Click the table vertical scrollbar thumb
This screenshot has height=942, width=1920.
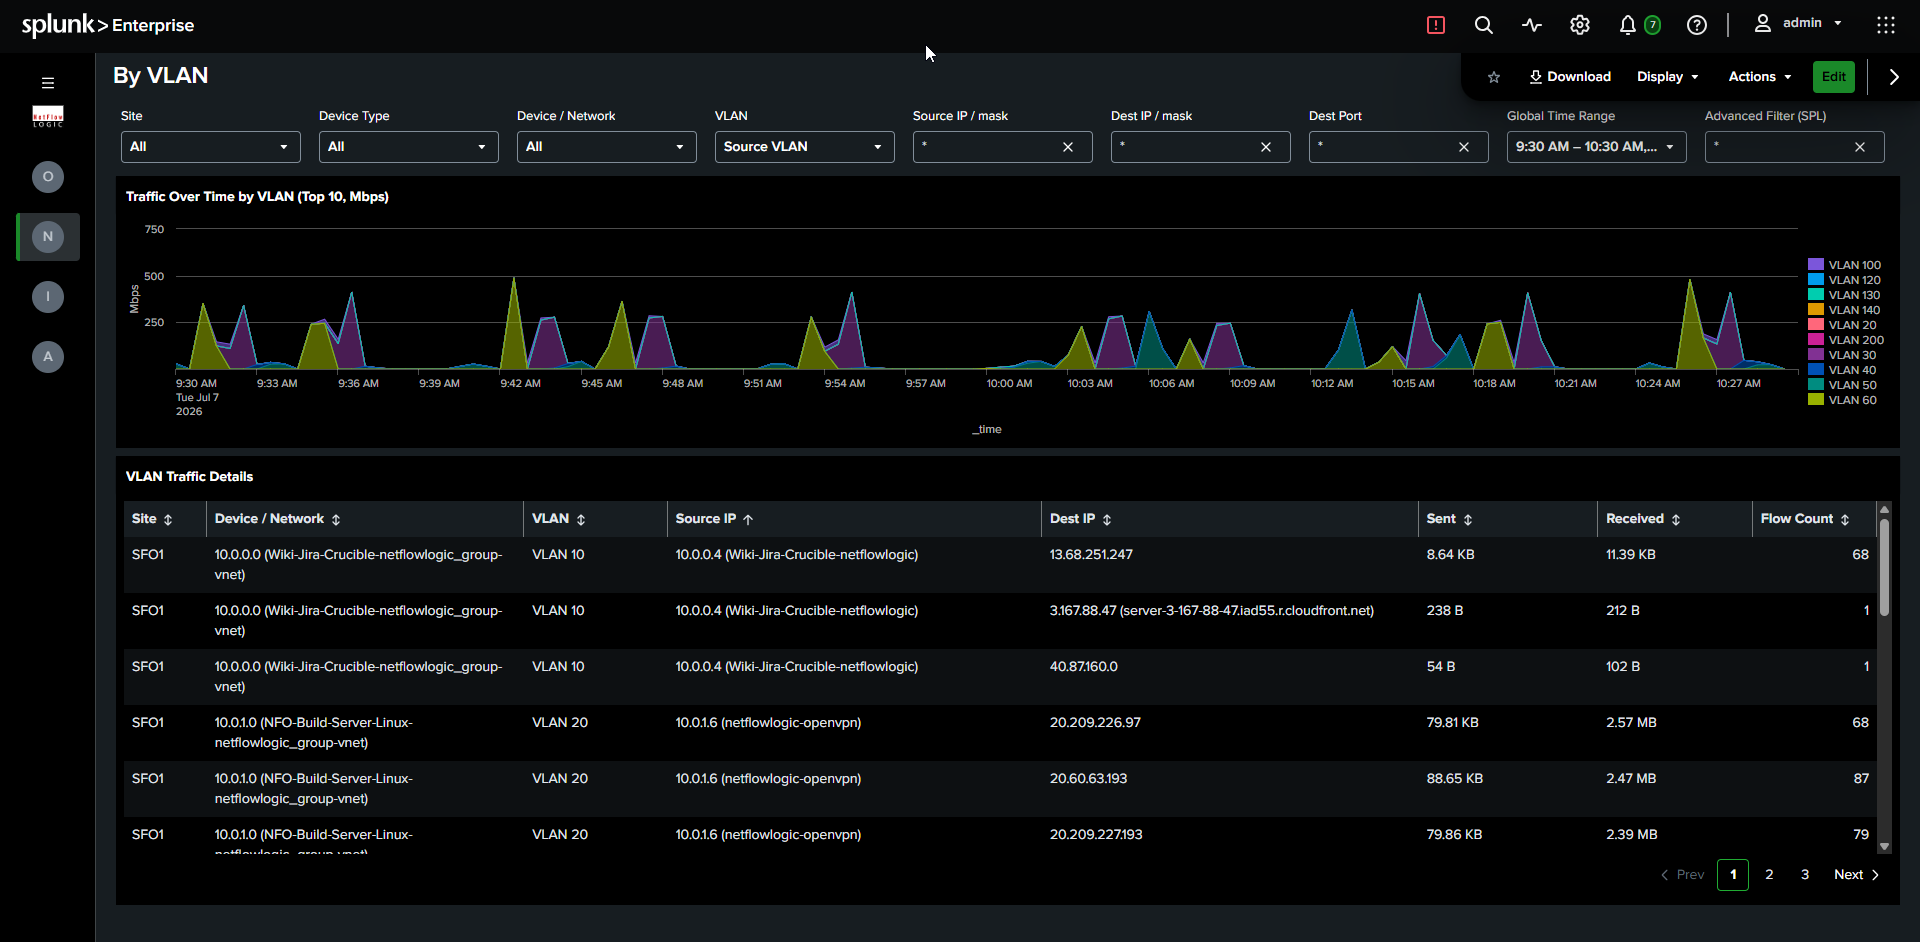(1884, 566)
